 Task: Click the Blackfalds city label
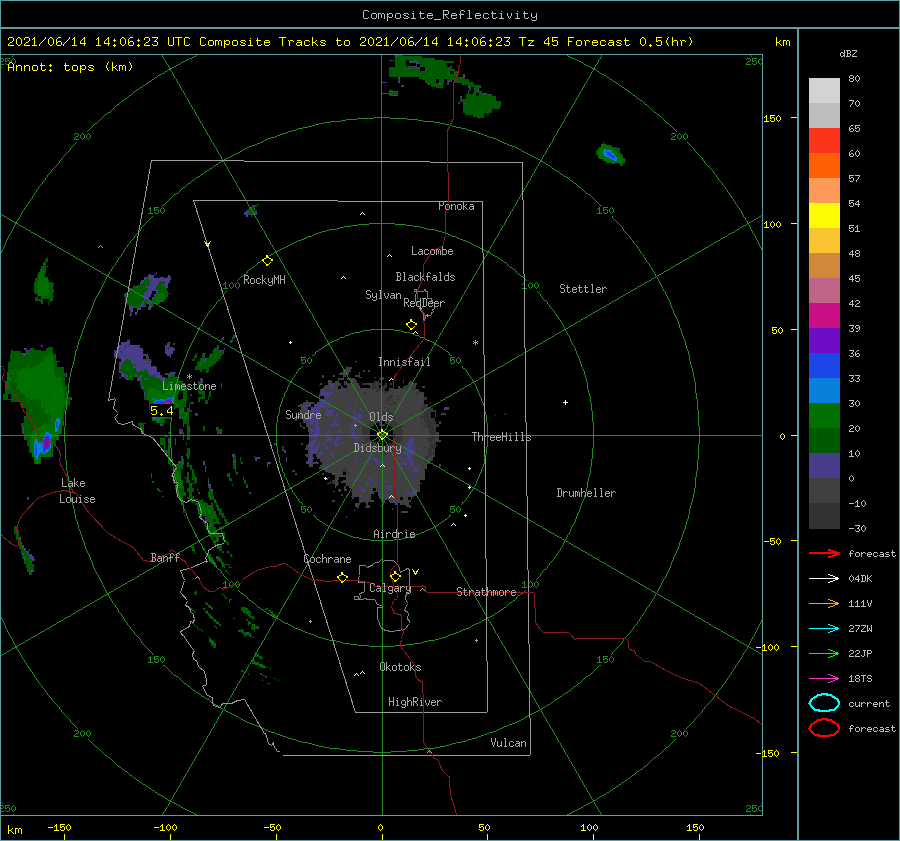pyautogui.click(x=425, y=277)
